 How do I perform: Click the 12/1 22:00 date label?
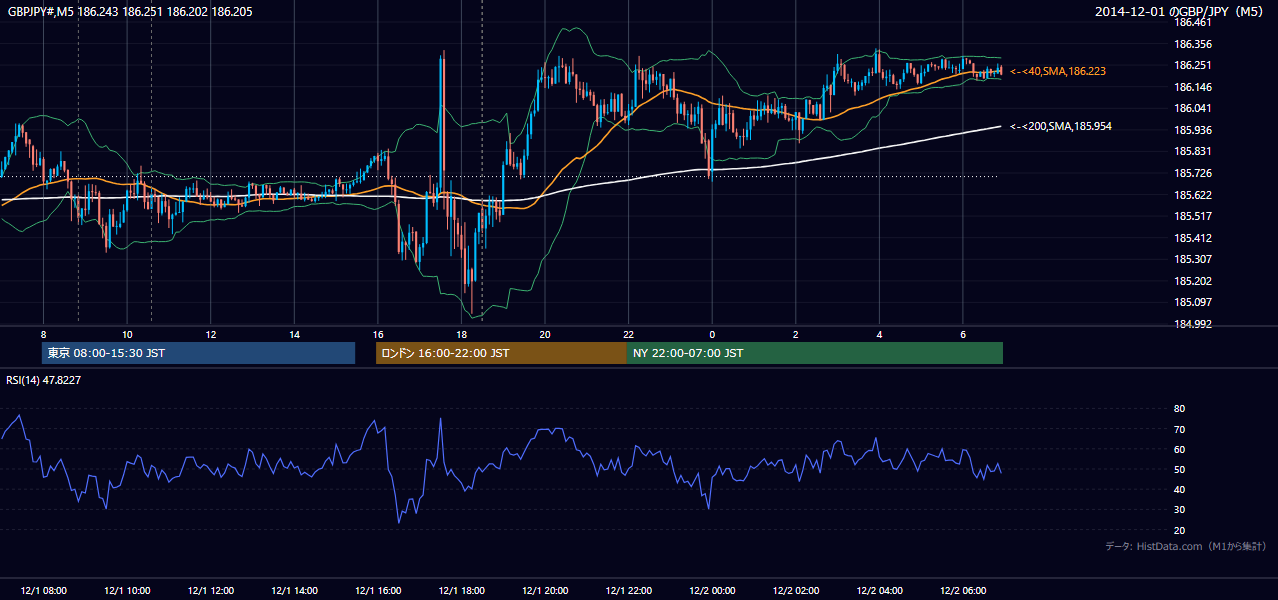point(628,590)
